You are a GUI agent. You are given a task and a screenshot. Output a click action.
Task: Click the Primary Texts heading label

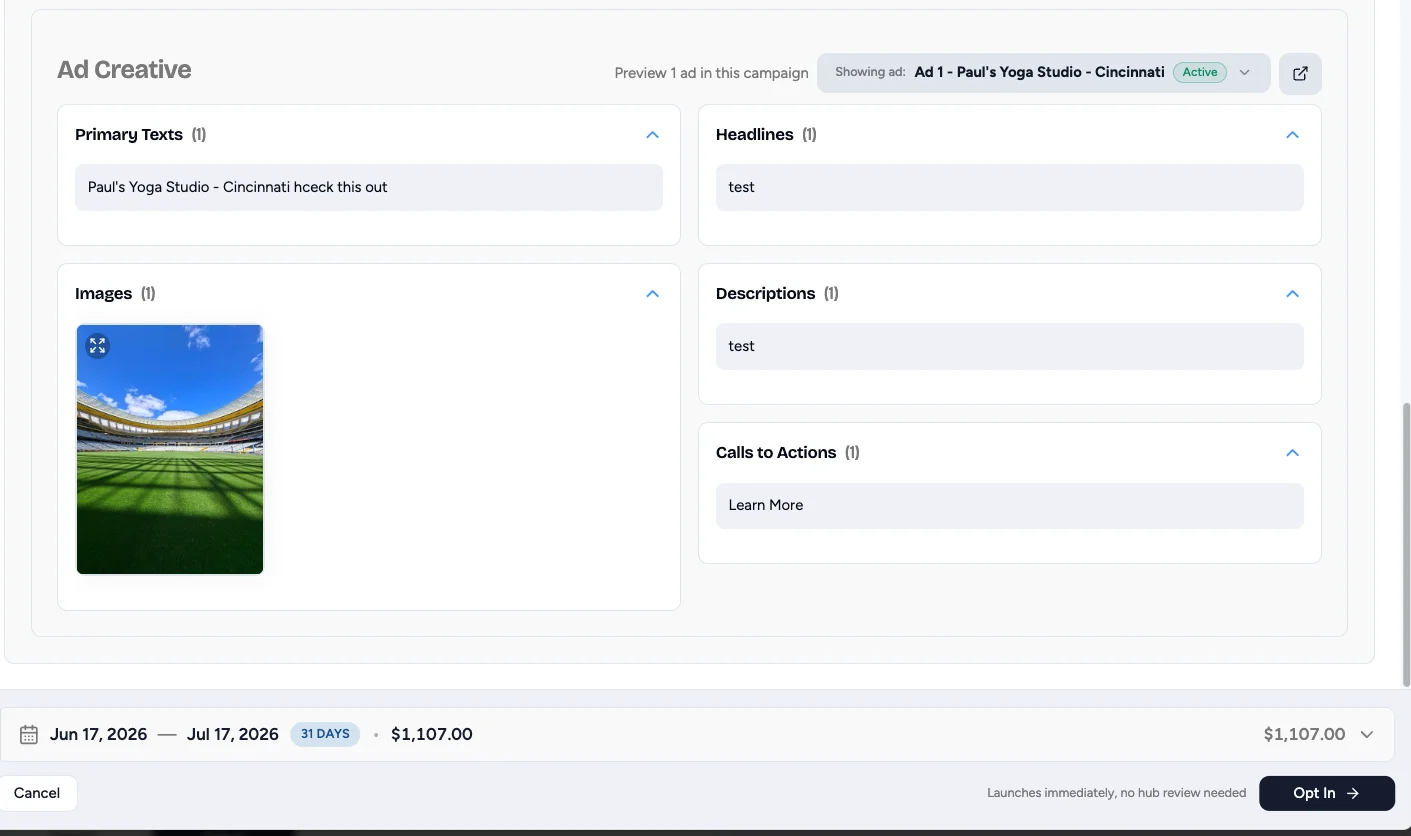(x=129, y=134)
